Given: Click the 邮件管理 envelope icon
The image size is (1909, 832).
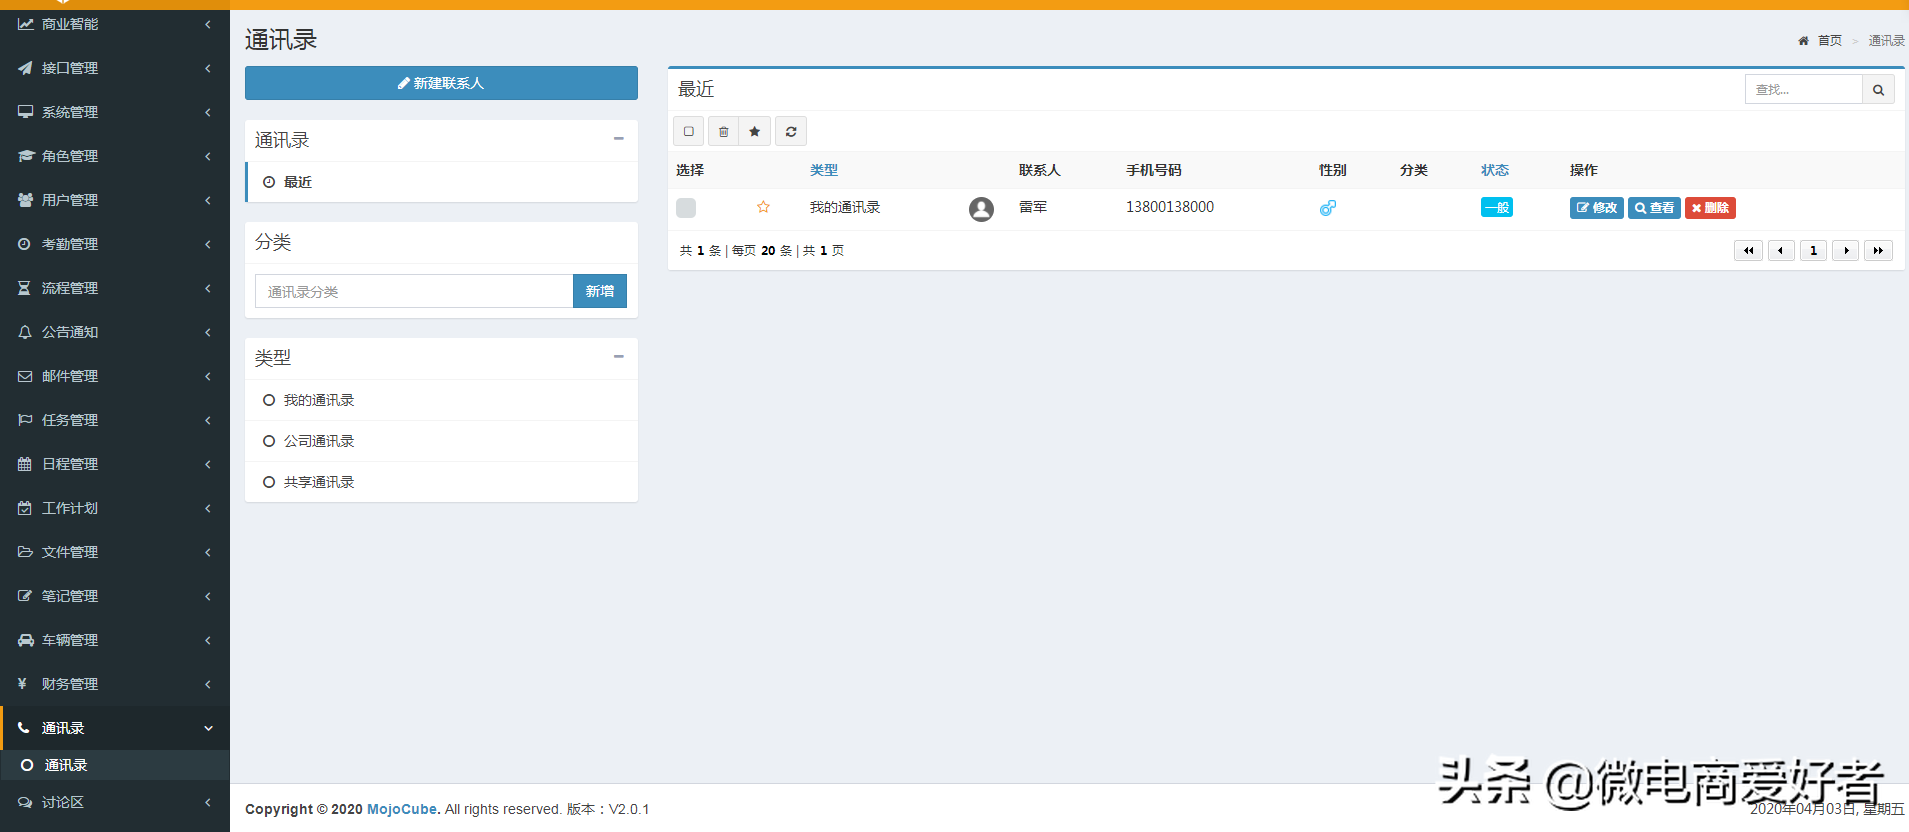Looking at the screenshot, I should click(x=25, y=376).
